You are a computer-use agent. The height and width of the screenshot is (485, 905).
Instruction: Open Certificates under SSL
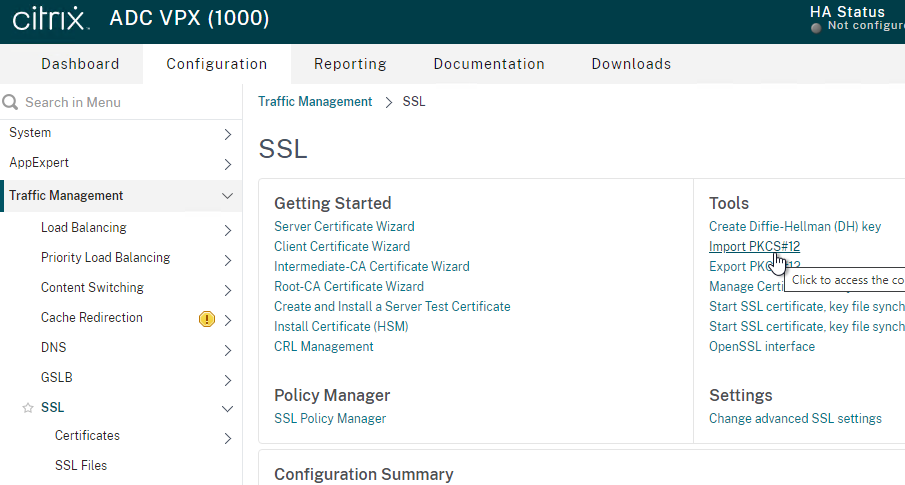pyautogui.click(x=87, y=435)
